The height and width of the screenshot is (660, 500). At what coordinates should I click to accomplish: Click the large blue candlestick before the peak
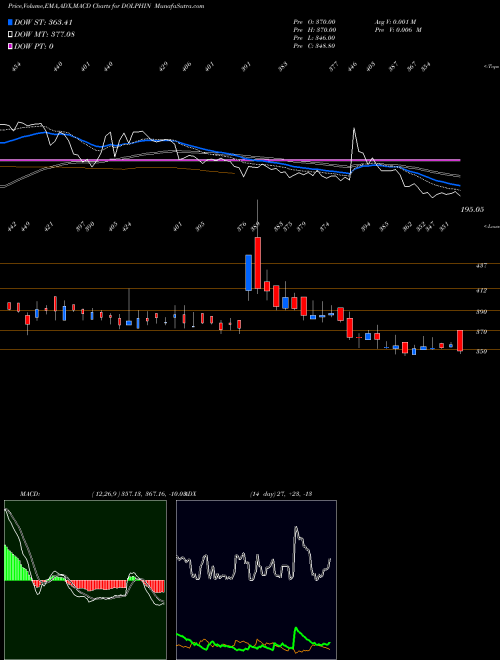[248, 272]
